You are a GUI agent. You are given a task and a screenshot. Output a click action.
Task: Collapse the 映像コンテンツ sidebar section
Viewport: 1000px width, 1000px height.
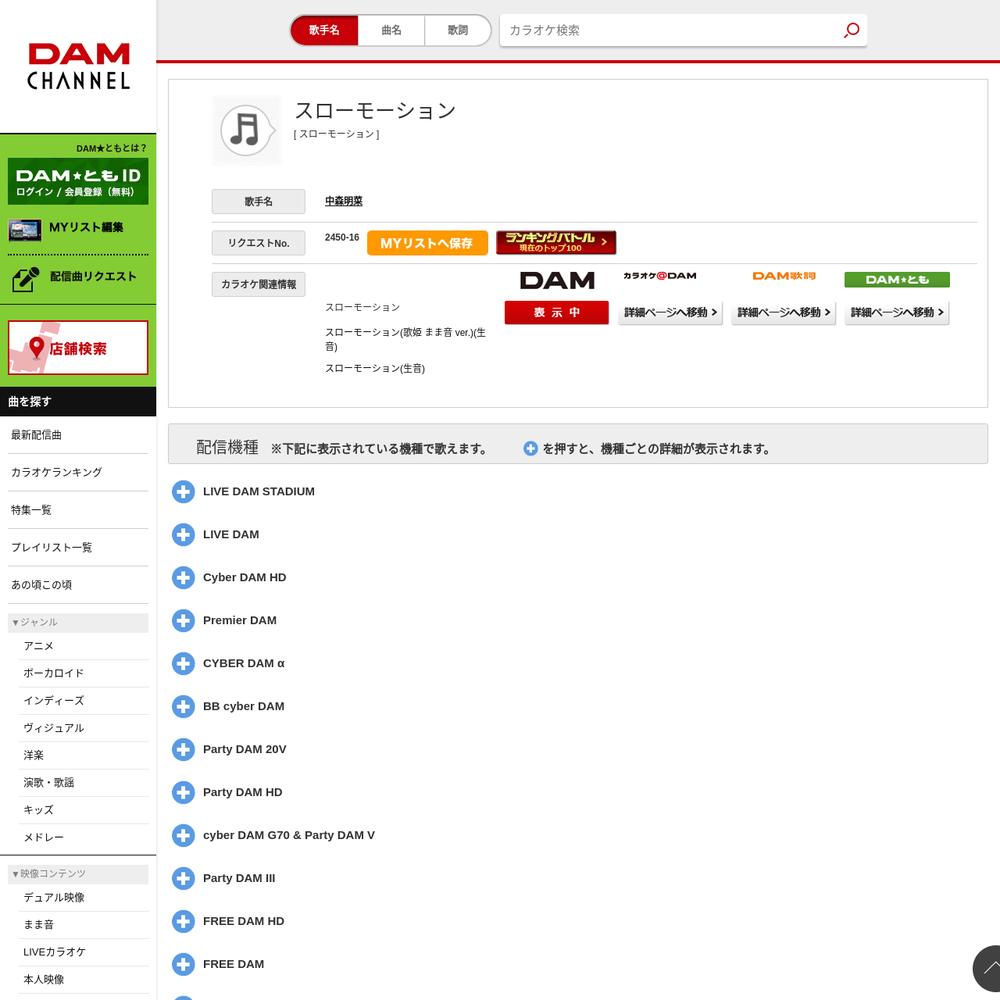pyautogui.click(x=78, y=874)
